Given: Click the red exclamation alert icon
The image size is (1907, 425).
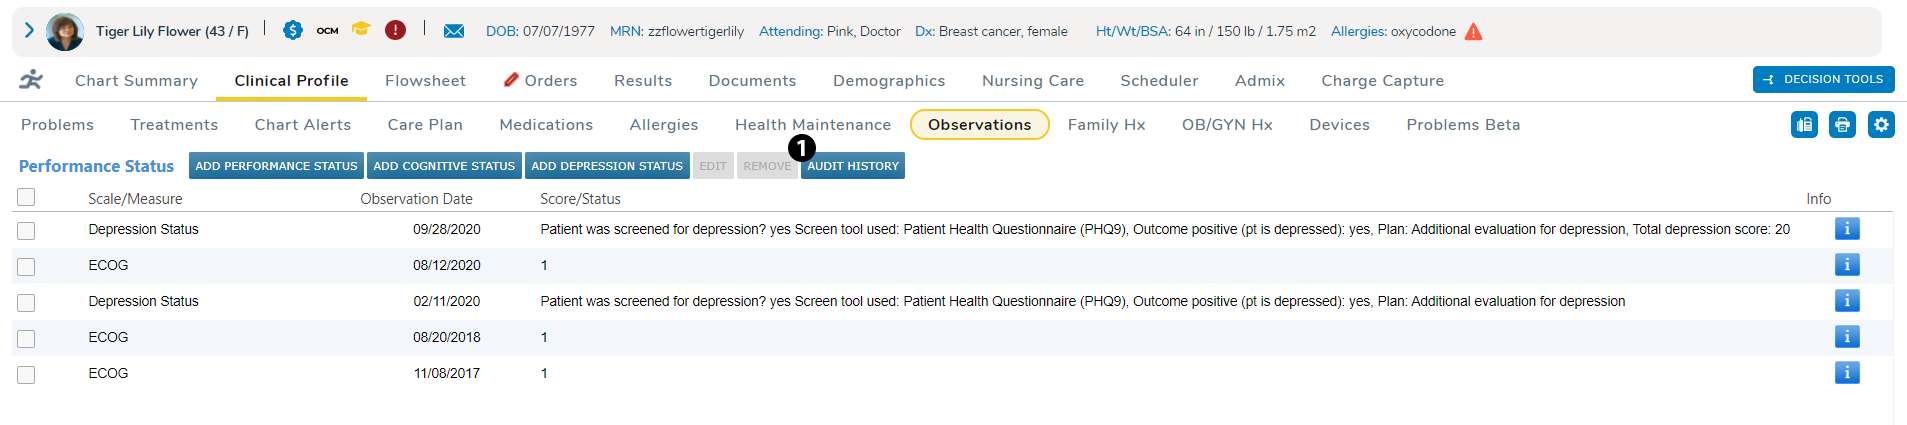Looking at the screenshot, I should tap(396, 30).
